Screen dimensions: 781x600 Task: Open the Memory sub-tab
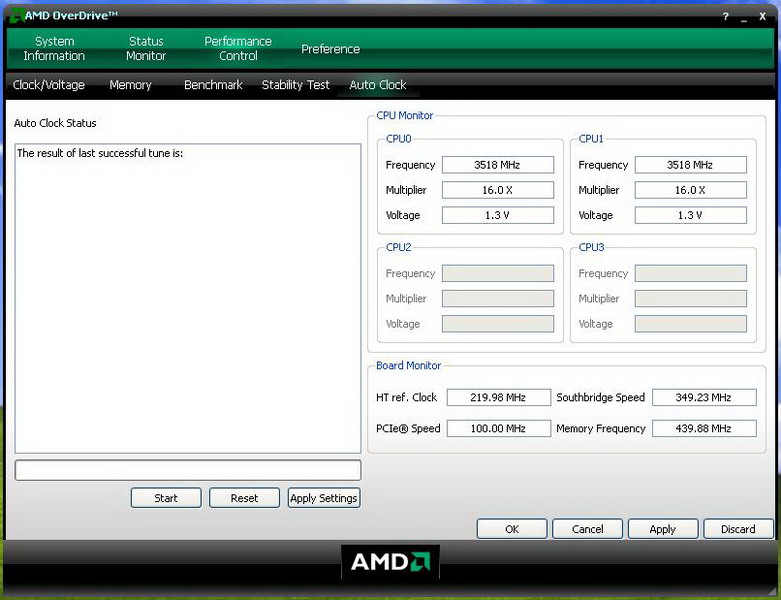(130, 85)
